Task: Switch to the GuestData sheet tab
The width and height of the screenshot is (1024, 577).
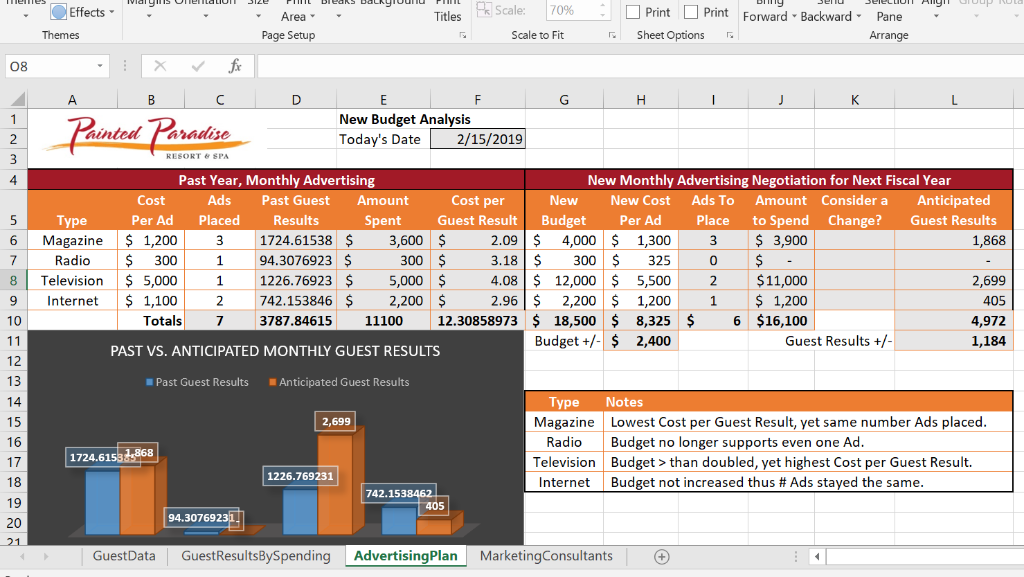Action: [x=124, y=557]
